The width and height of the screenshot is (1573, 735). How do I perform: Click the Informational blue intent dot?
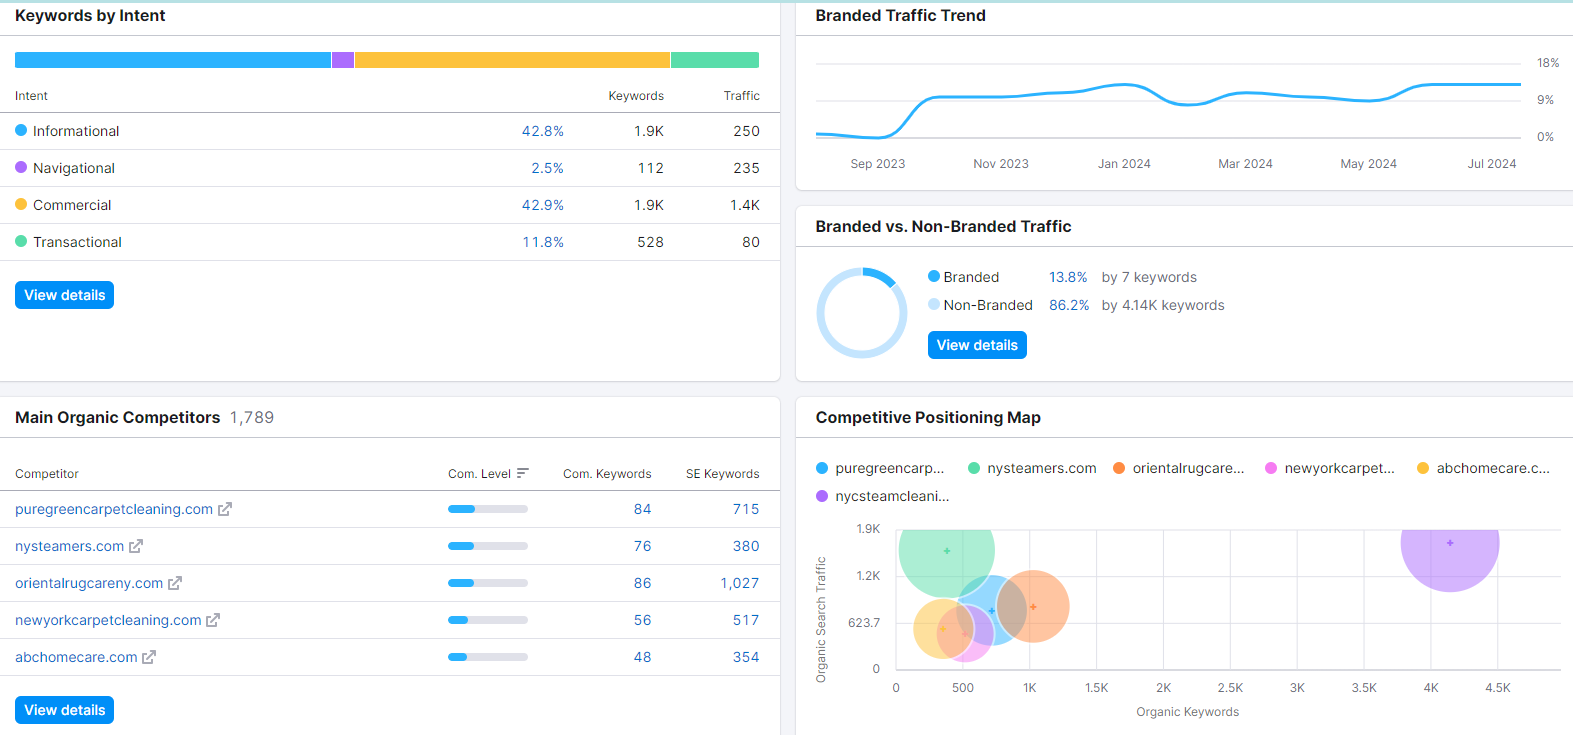pos(21,130)
